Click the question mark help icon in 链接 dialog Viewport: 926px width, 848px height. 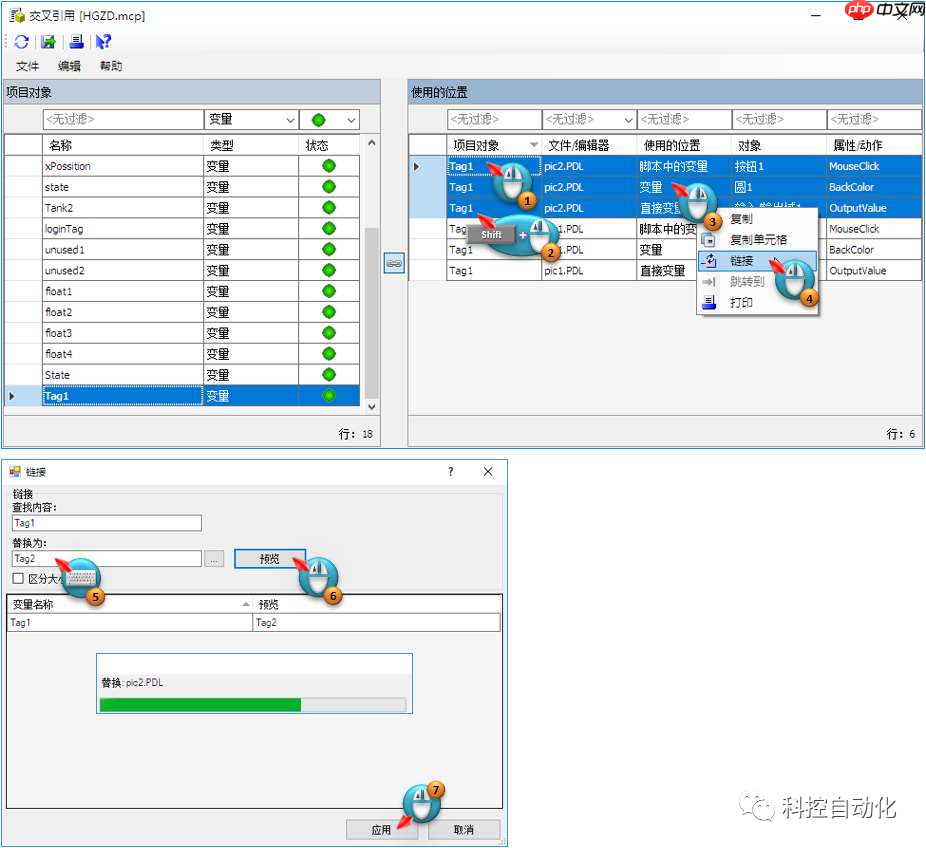coord(450,472)
